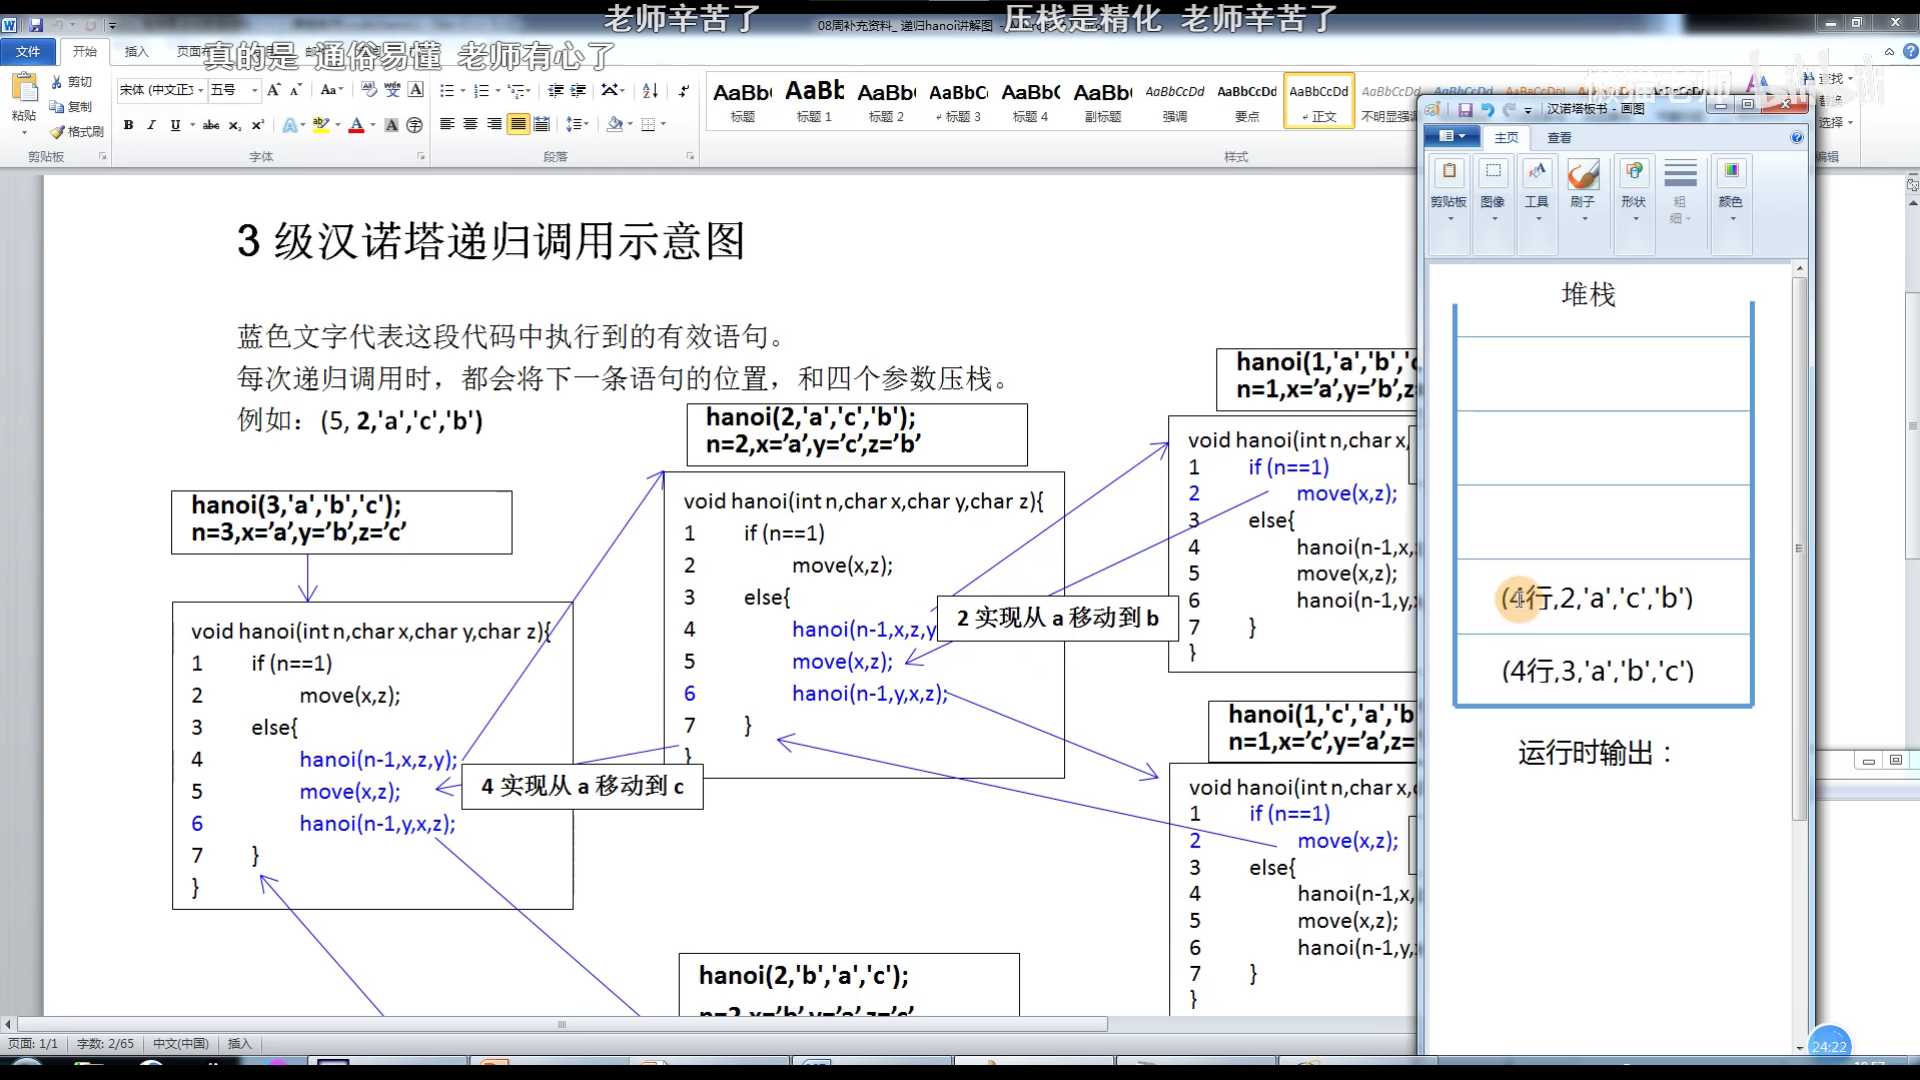The image size is (1920, 1080).
Task: Switch to the 插入 Insert tab
Action: point(136,52)
